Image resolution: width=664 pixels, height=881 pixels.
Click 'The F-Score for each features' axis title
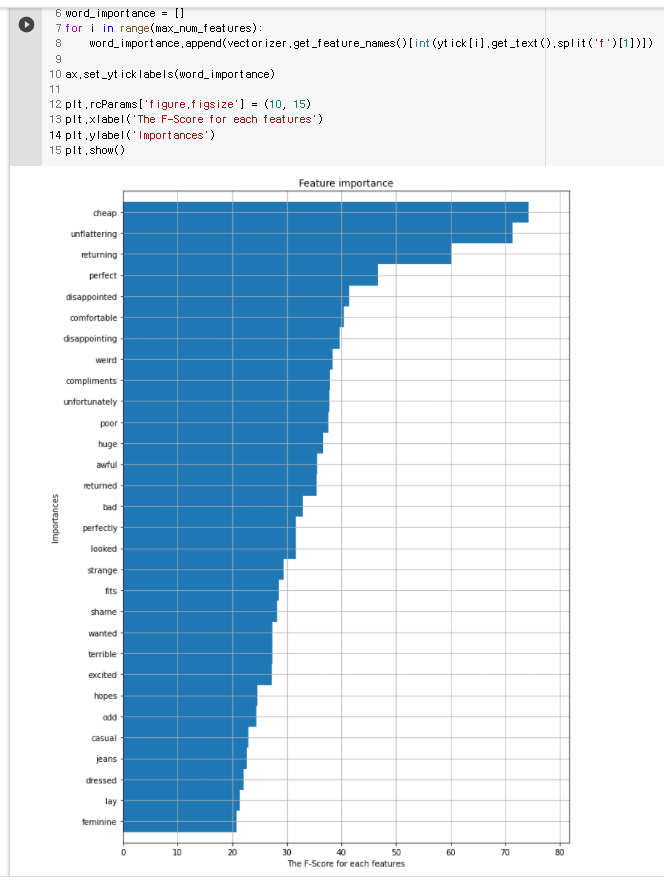(346, 863)
